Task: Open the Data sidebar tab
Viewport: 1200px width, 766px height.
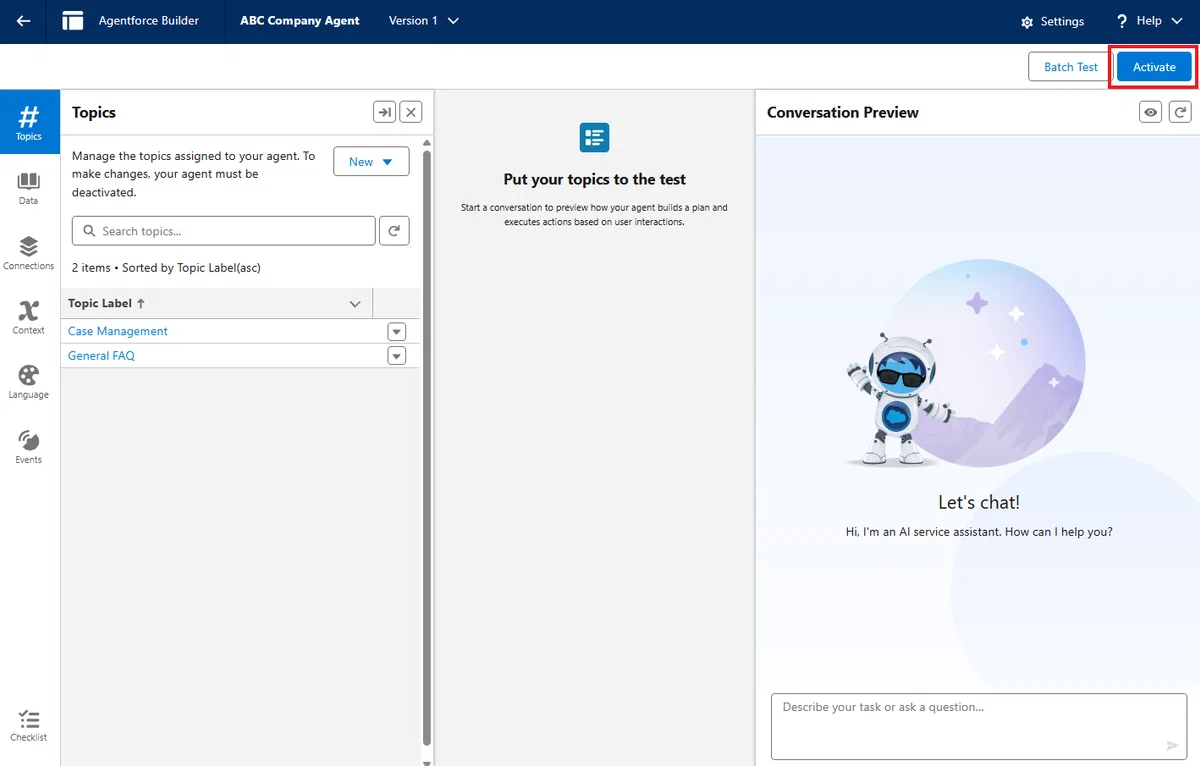Action: click(x=29, y=187)
